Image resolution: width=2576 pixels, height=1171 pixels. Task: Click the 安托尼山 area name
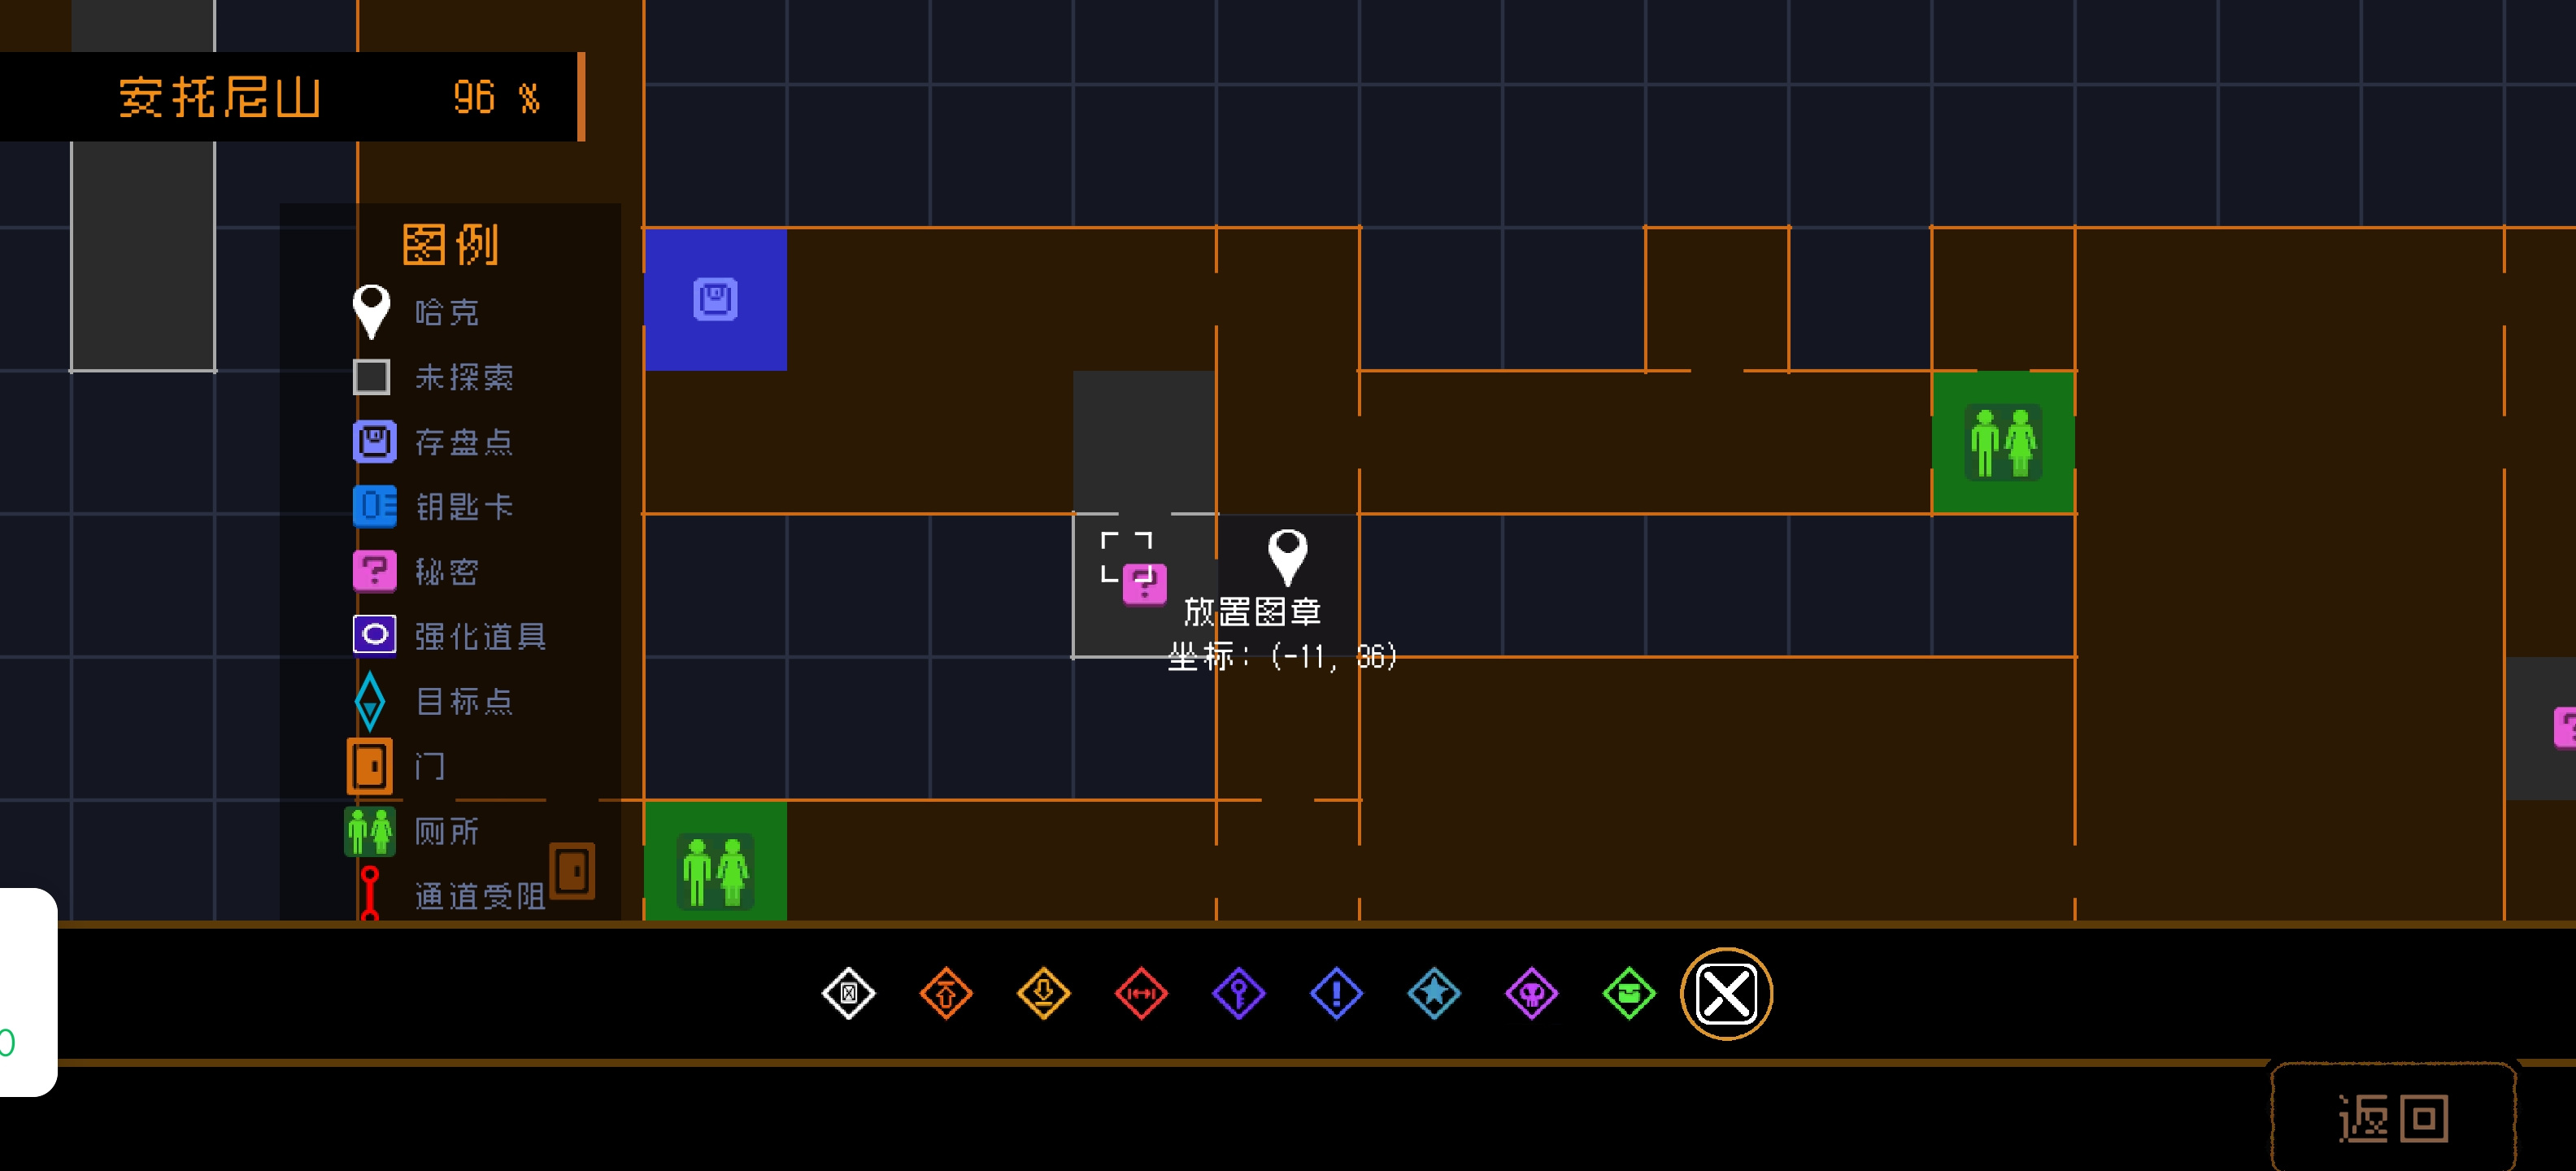[220, 97]
